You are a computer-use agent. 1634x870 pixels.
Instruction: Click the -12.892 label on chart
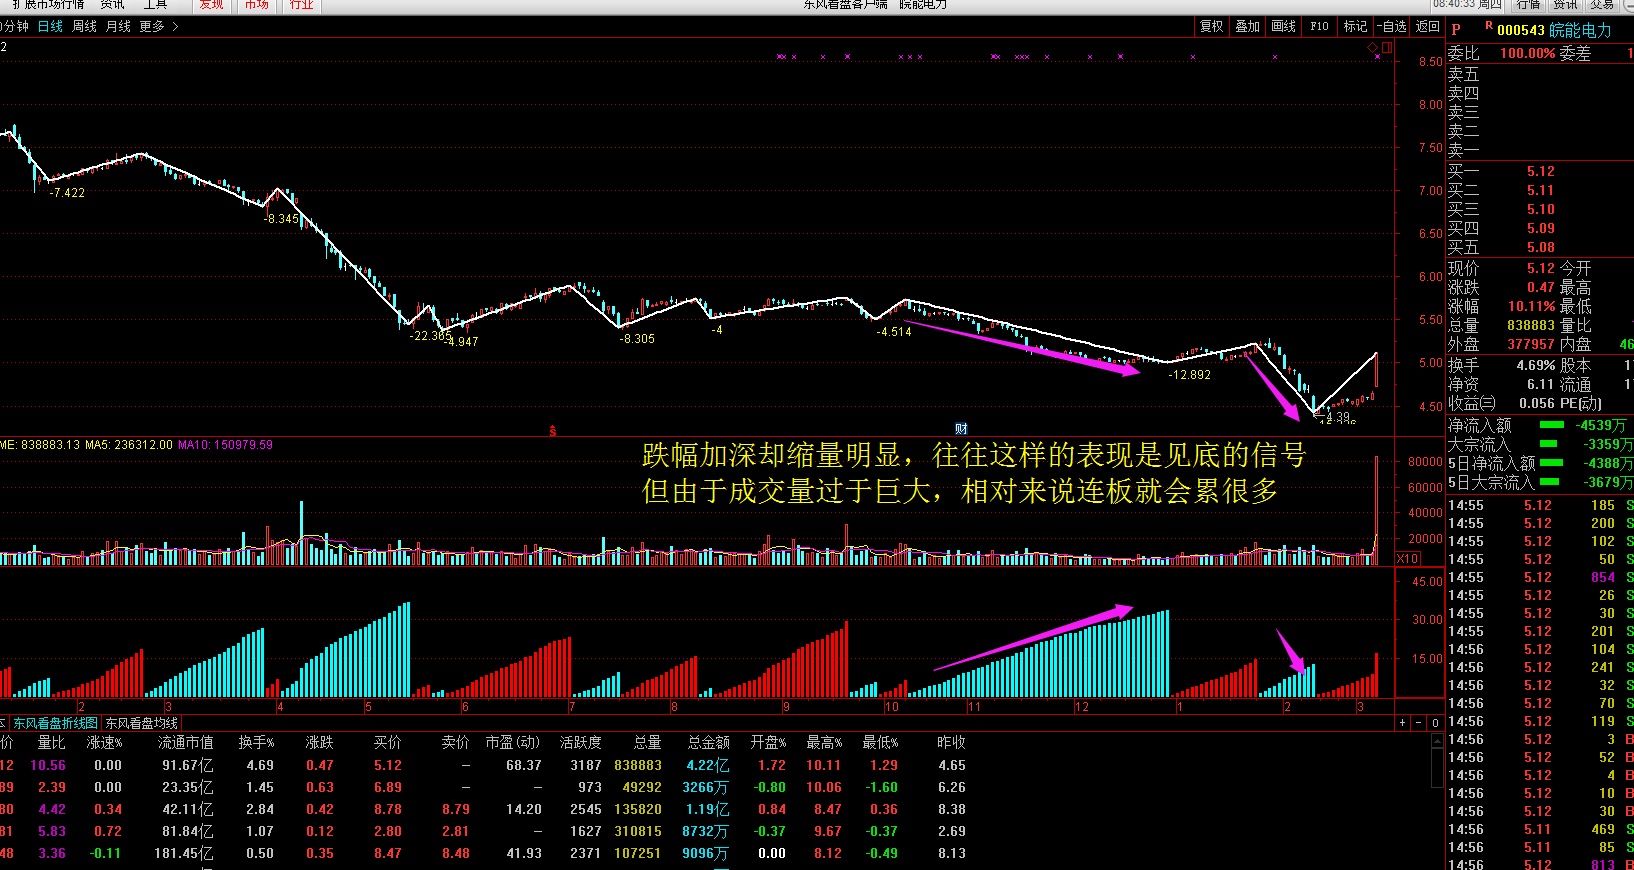(x=1189, y=375)
